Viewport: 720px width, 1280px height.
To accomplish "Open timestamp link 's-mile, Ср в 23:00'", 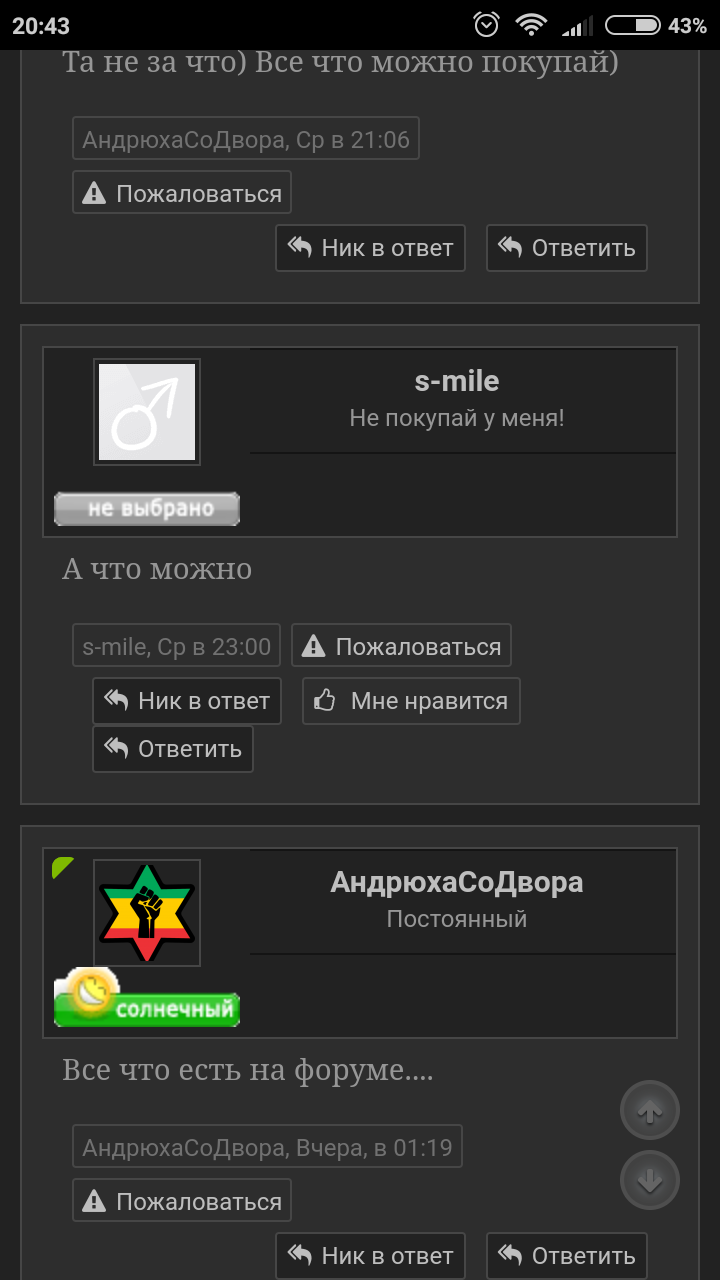I will point(177,646).
